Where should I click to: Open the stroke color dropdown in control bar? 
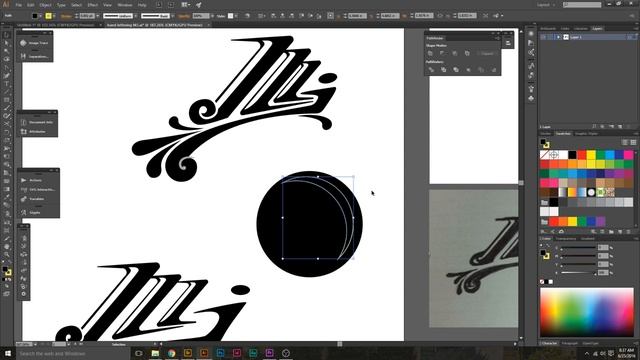pos(55,16)
